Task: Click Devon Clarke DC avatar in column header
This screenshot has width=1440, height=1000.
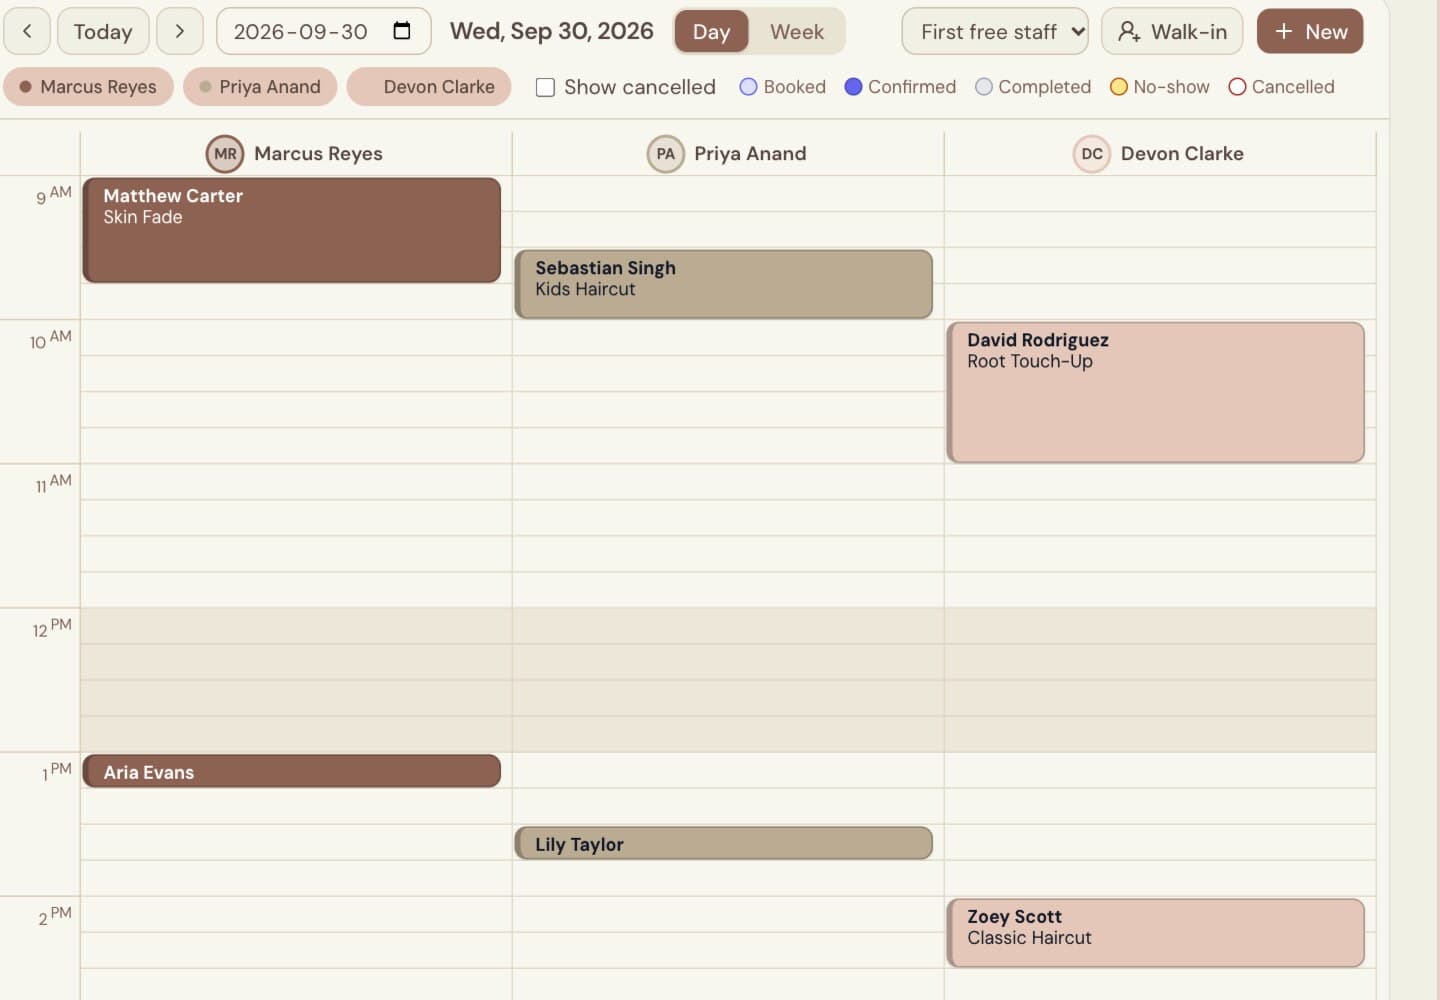Action: (x=1092, y=154)
